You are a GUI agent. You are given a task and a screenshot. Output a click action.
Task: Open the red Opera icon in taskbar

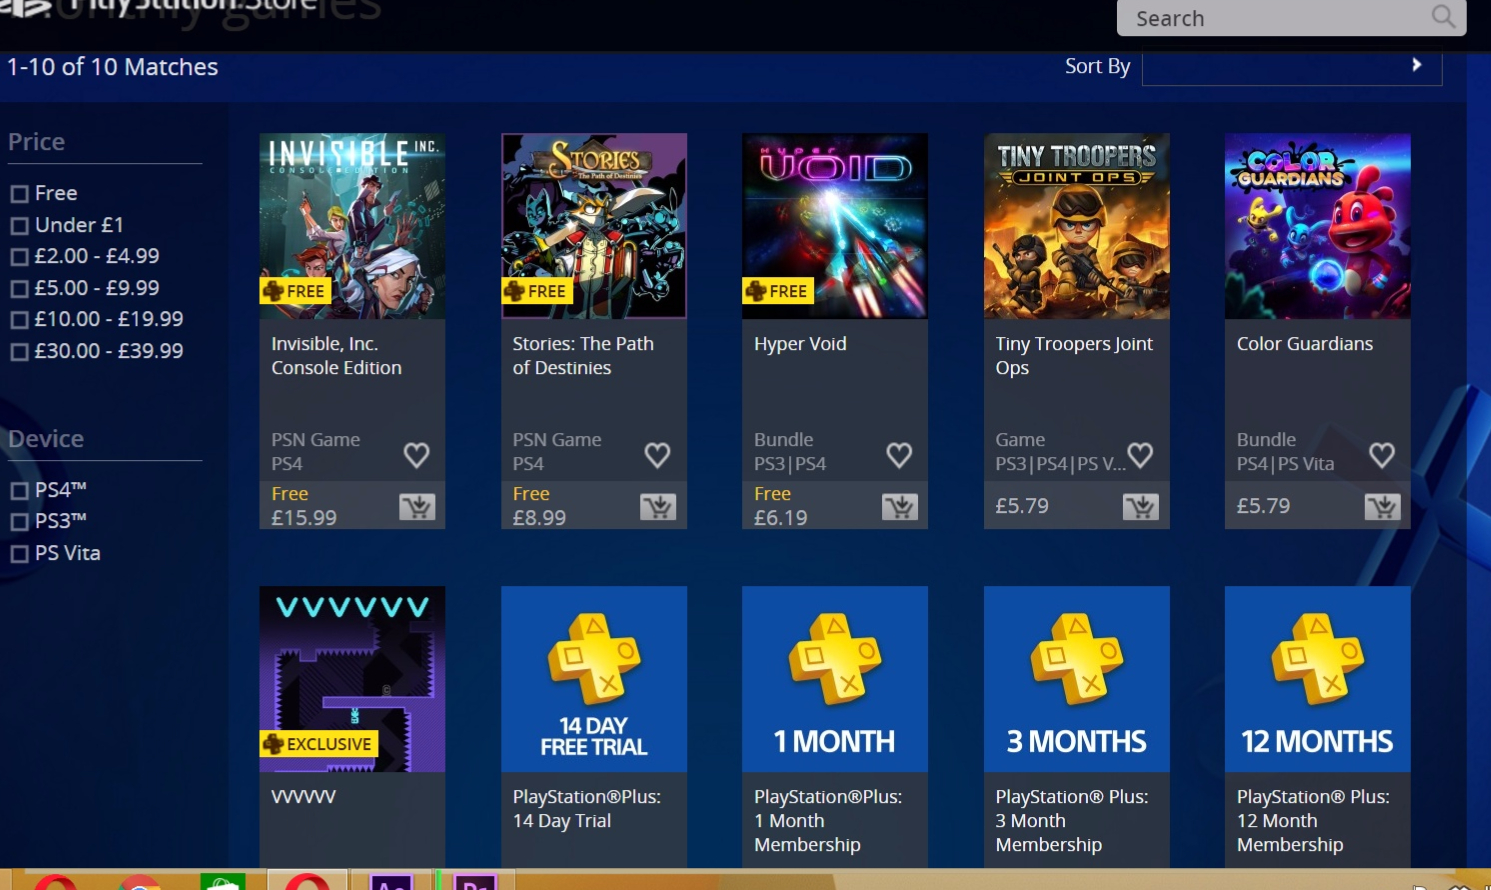[307, 881]
